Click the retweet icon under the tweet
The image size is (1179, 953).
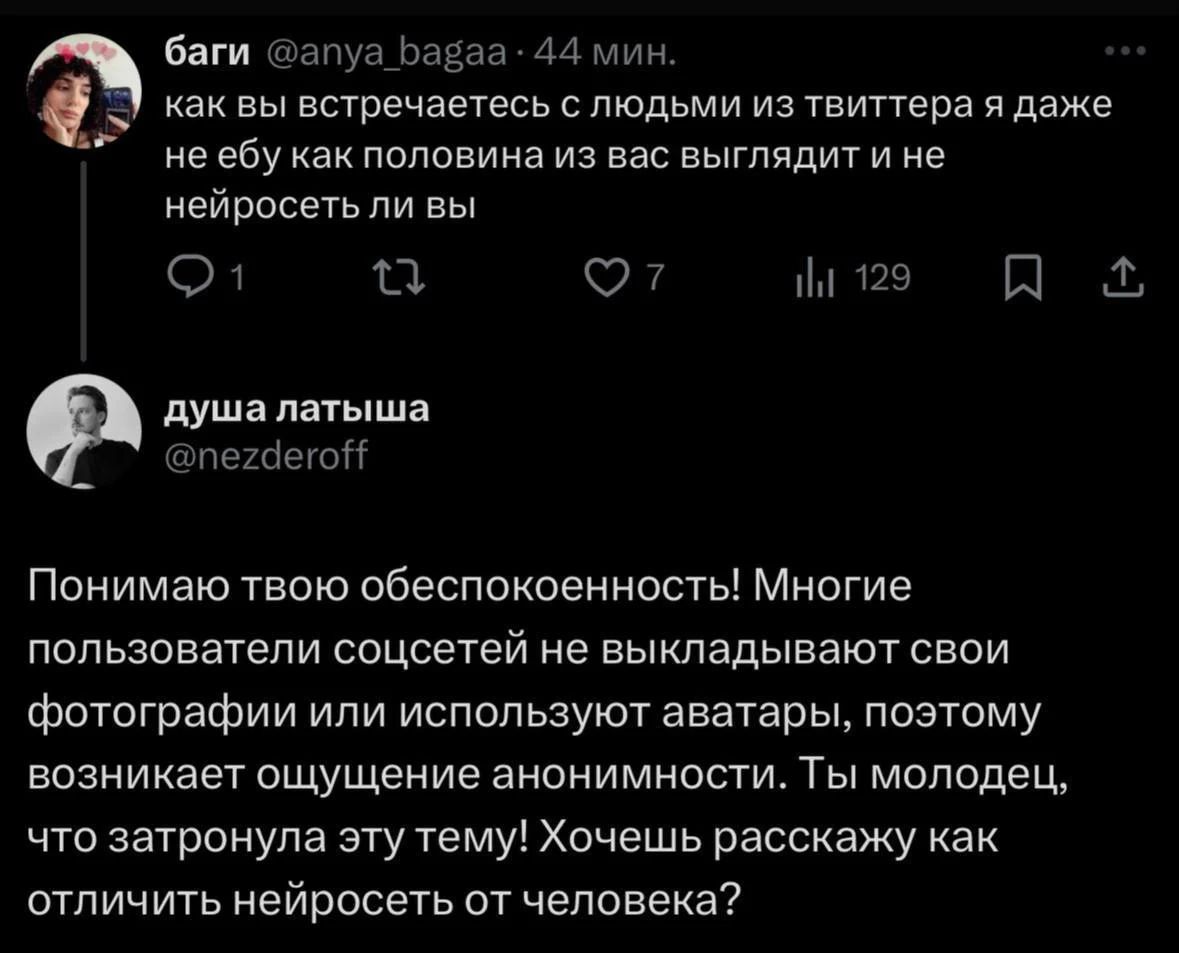pos(400,278)
